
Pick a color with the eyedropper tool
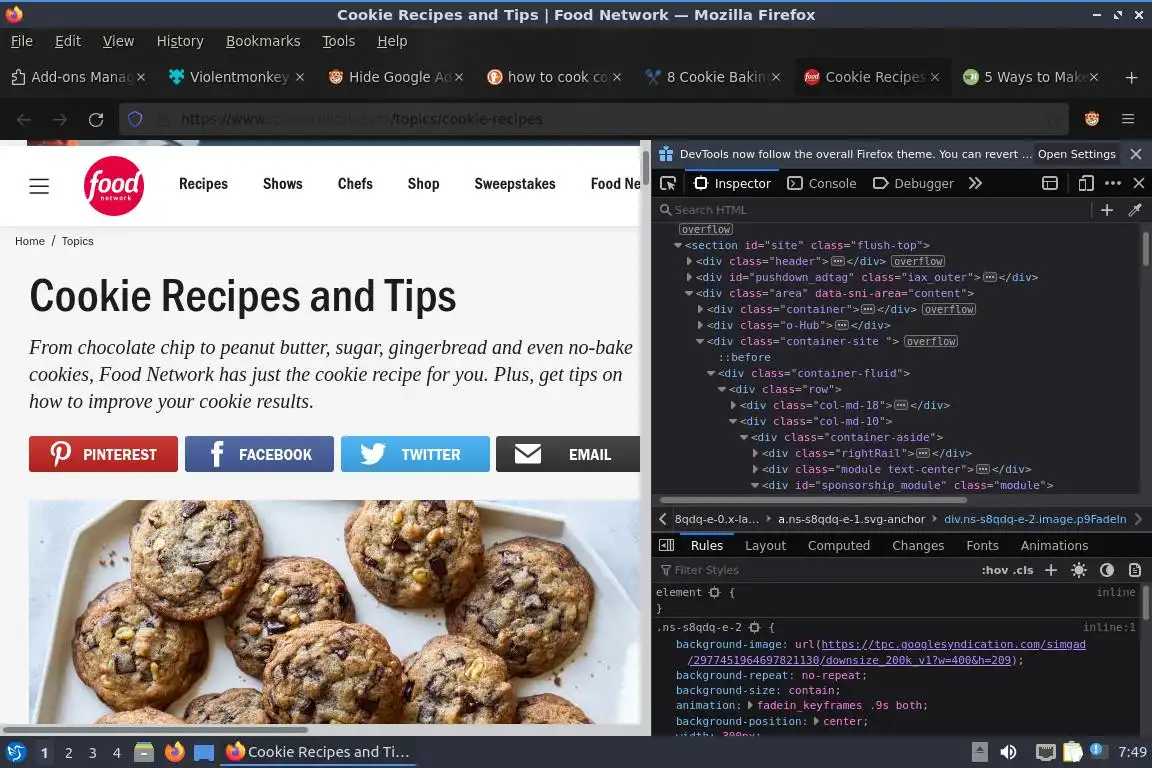[x=1134, y=210]
